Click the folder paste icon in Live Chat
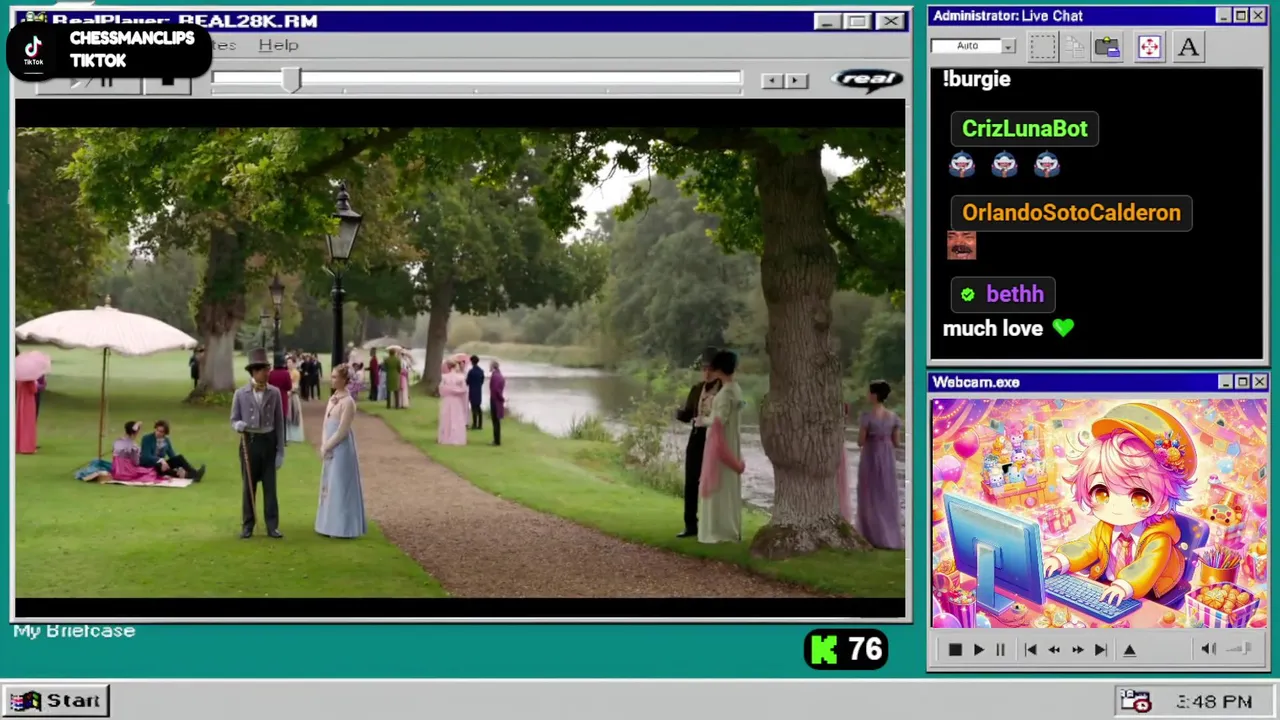1280x720 pixels. [1107, 47]
